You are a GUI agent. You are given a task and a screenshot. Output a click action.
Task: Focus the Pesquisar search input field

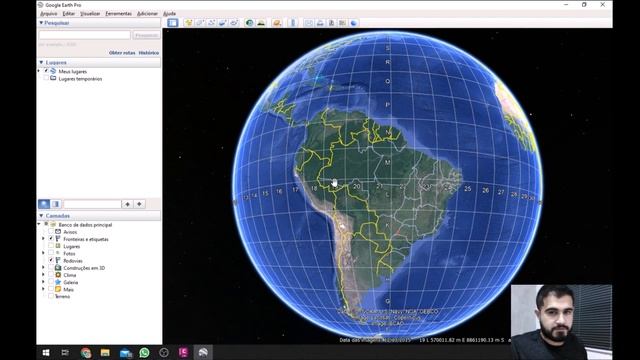84,36
